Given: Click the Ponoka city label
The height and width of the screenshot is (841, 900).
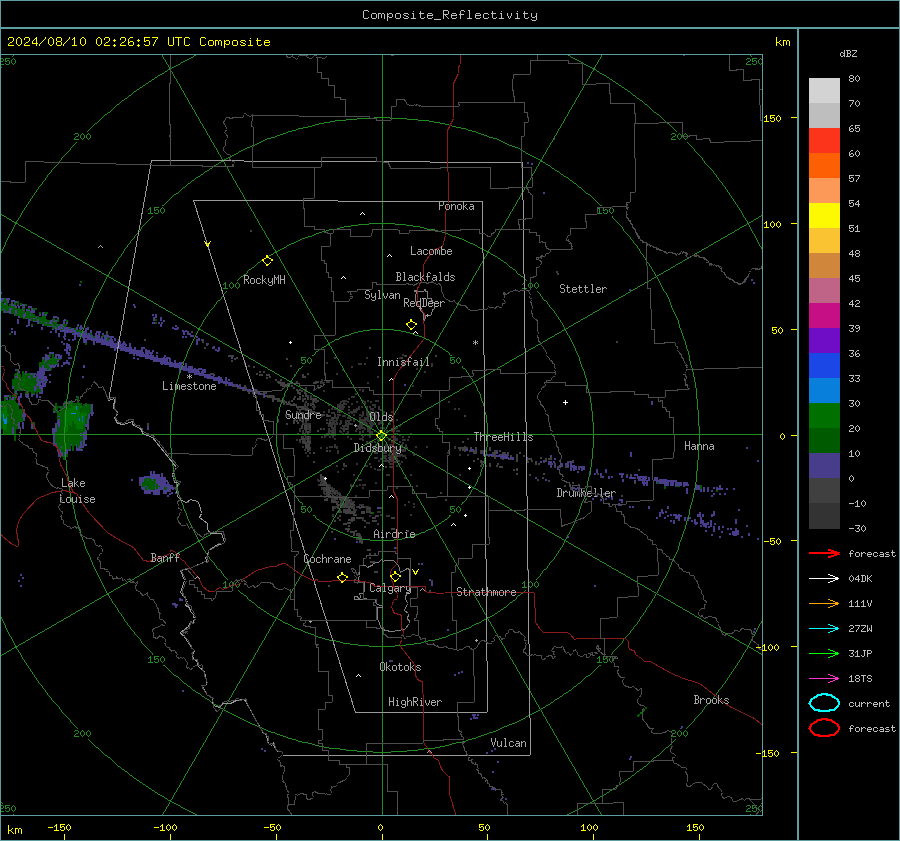Looking at the screenshot, I should [x=456, y=206].
